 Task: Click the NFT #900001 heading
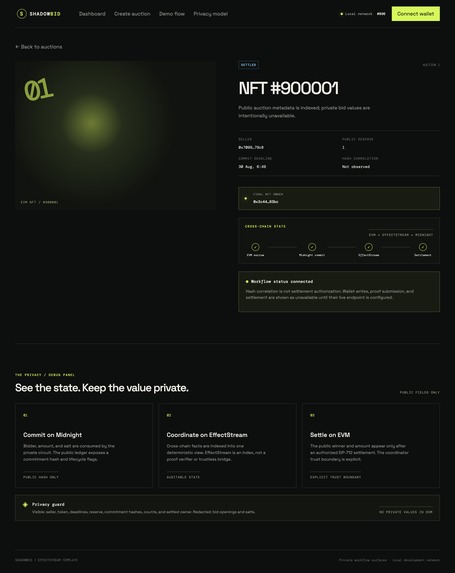289,88
